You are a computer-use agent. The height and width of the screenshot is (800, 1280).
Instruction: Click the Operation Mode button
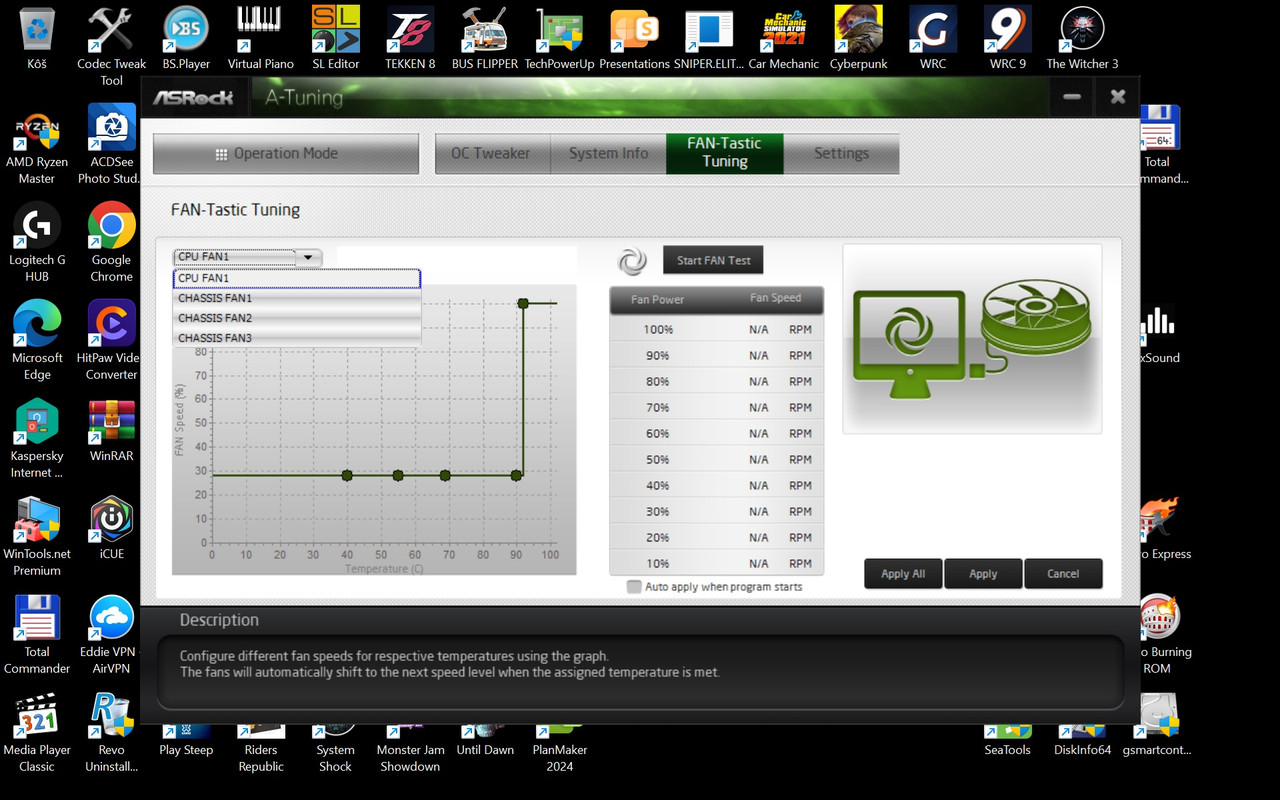[x=286, y=154]
